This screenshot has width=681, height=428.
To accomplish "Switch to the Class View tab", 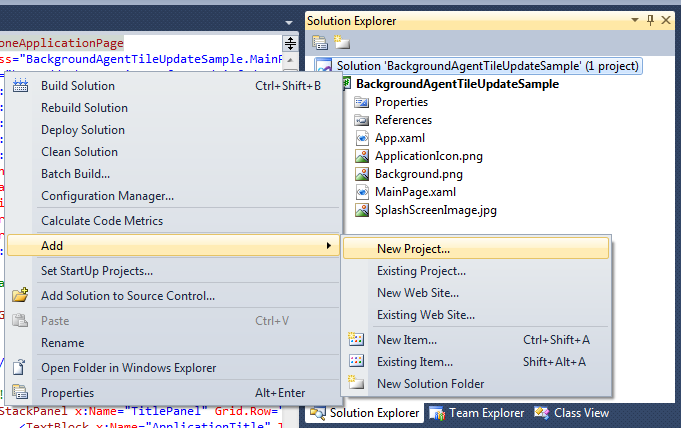I will 572,413.
